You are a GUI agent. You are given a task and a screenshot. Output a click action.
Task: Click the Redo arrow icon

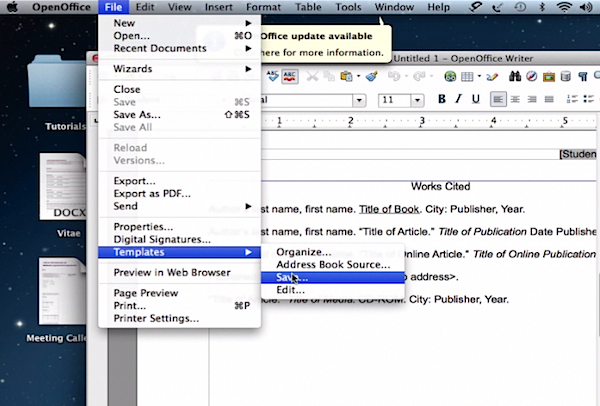click(x=419, y=77)
